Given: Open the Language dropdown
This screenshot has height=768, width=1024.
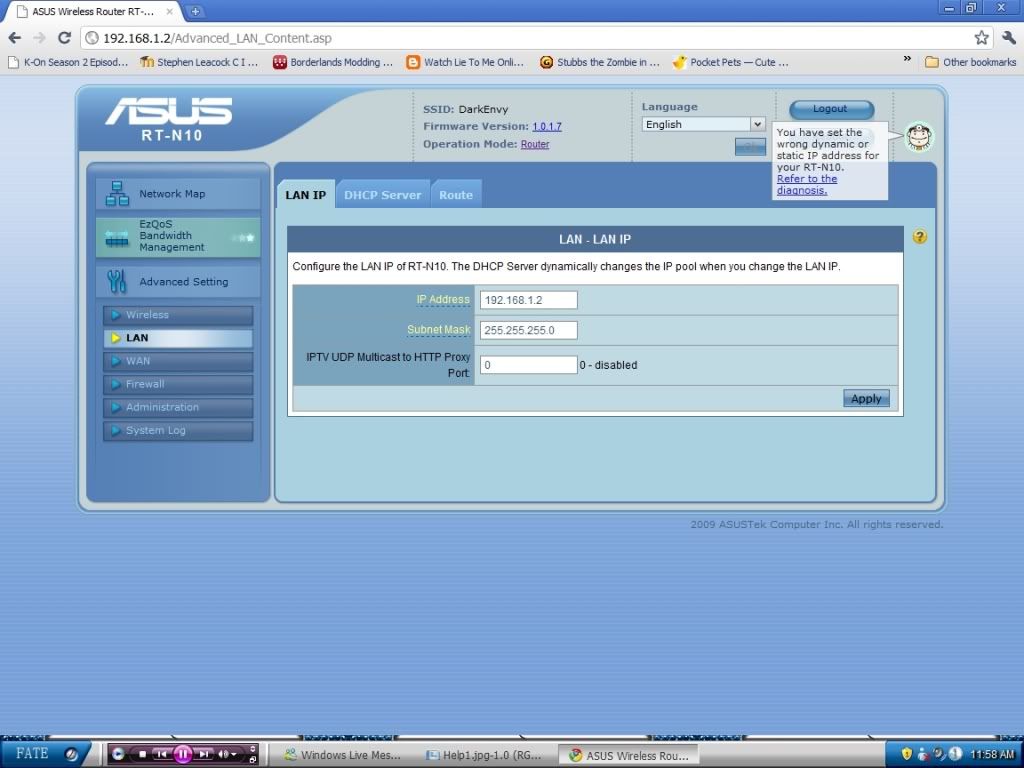Looking at the screenshot, I should pos(703,124).
